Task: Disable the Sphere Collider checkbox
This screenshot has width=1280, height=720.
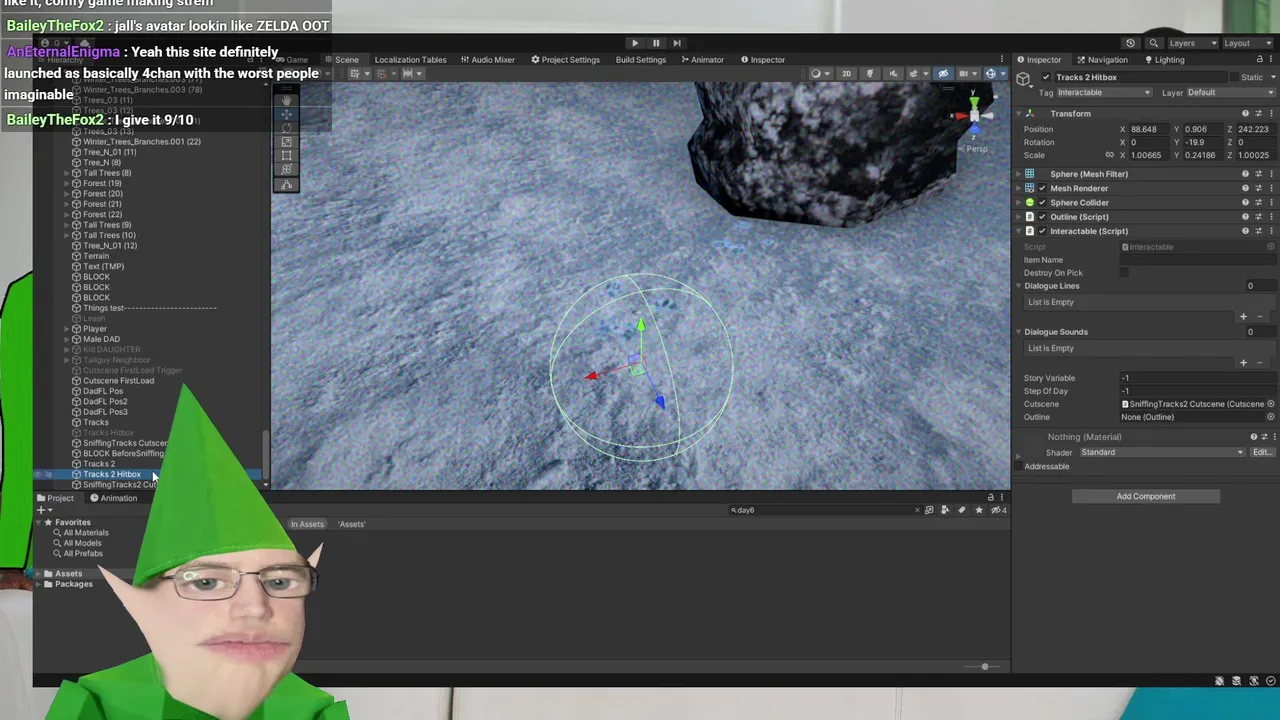Action: click(x=1042, y=203)
